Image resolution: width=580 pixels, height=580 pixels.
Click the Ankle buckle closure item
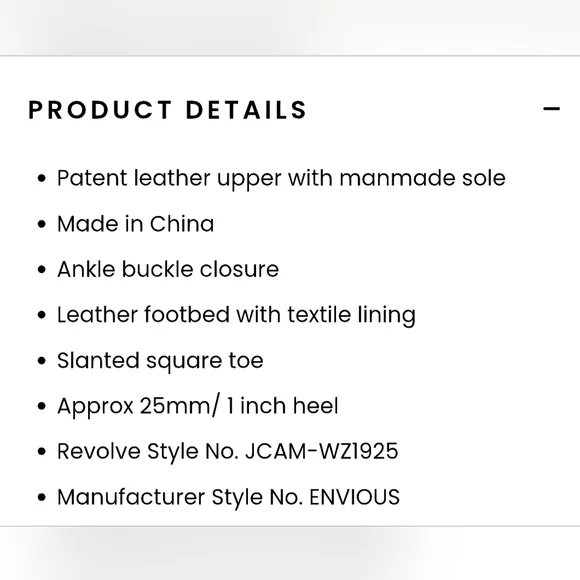[168, 269]
